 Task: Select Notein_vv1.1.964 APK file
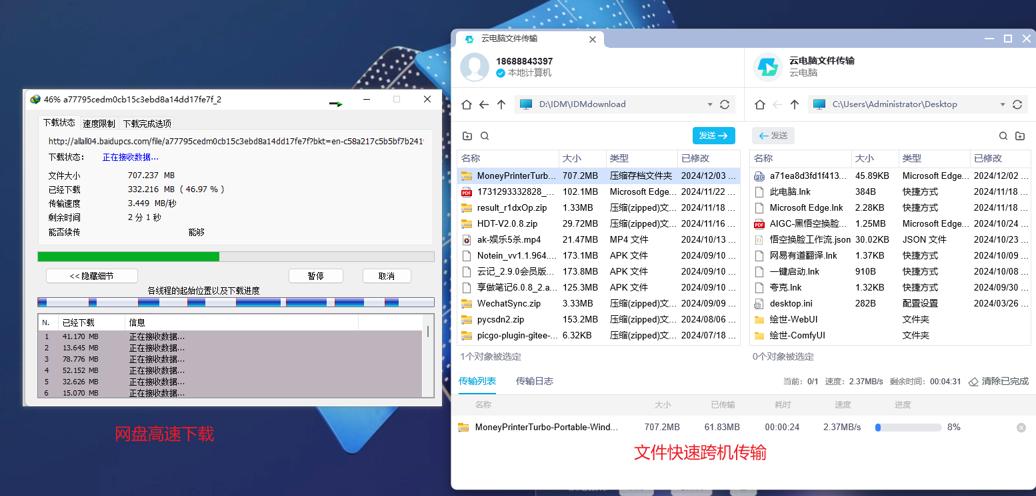point(599,256)
